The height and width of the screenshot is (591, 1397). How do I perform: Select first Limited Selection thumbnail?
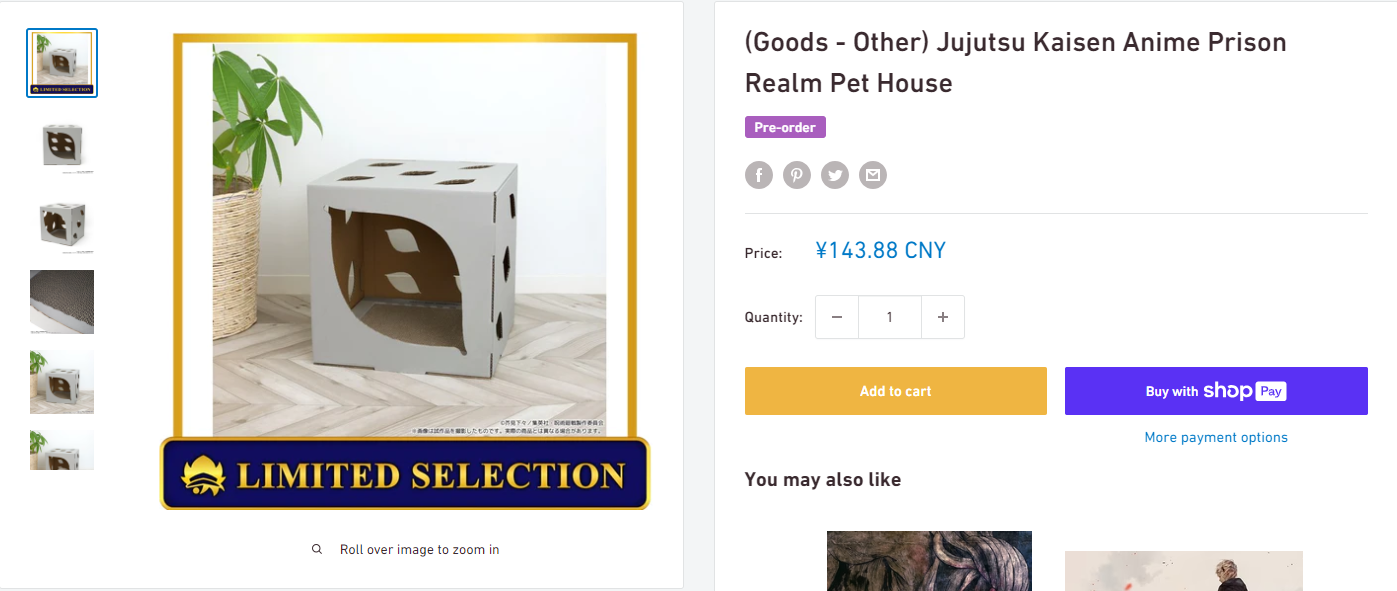62,63
